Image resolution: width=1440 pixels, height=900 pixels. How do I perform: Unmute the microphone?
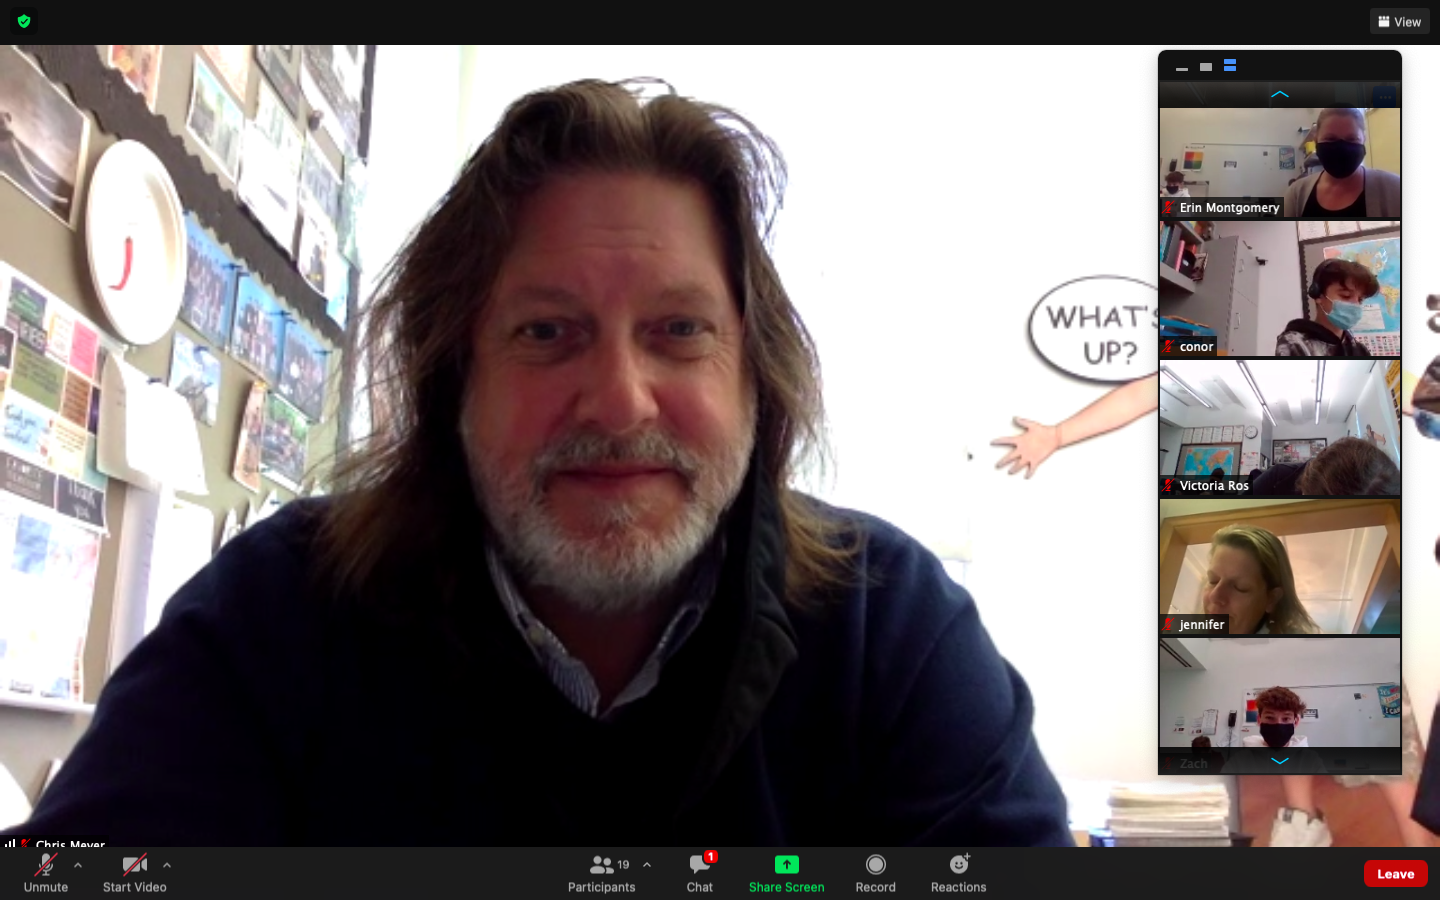(x=46, y=873)
